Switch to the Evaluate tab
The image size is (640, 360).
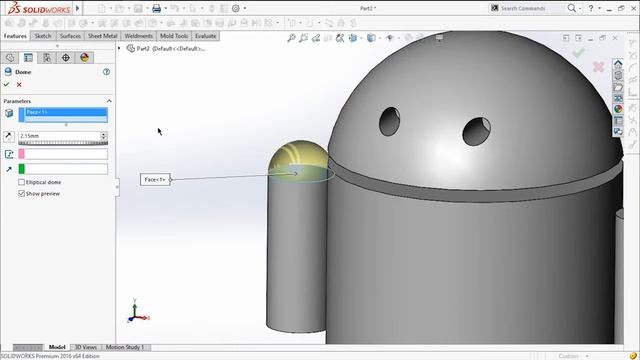pos(205,36)
